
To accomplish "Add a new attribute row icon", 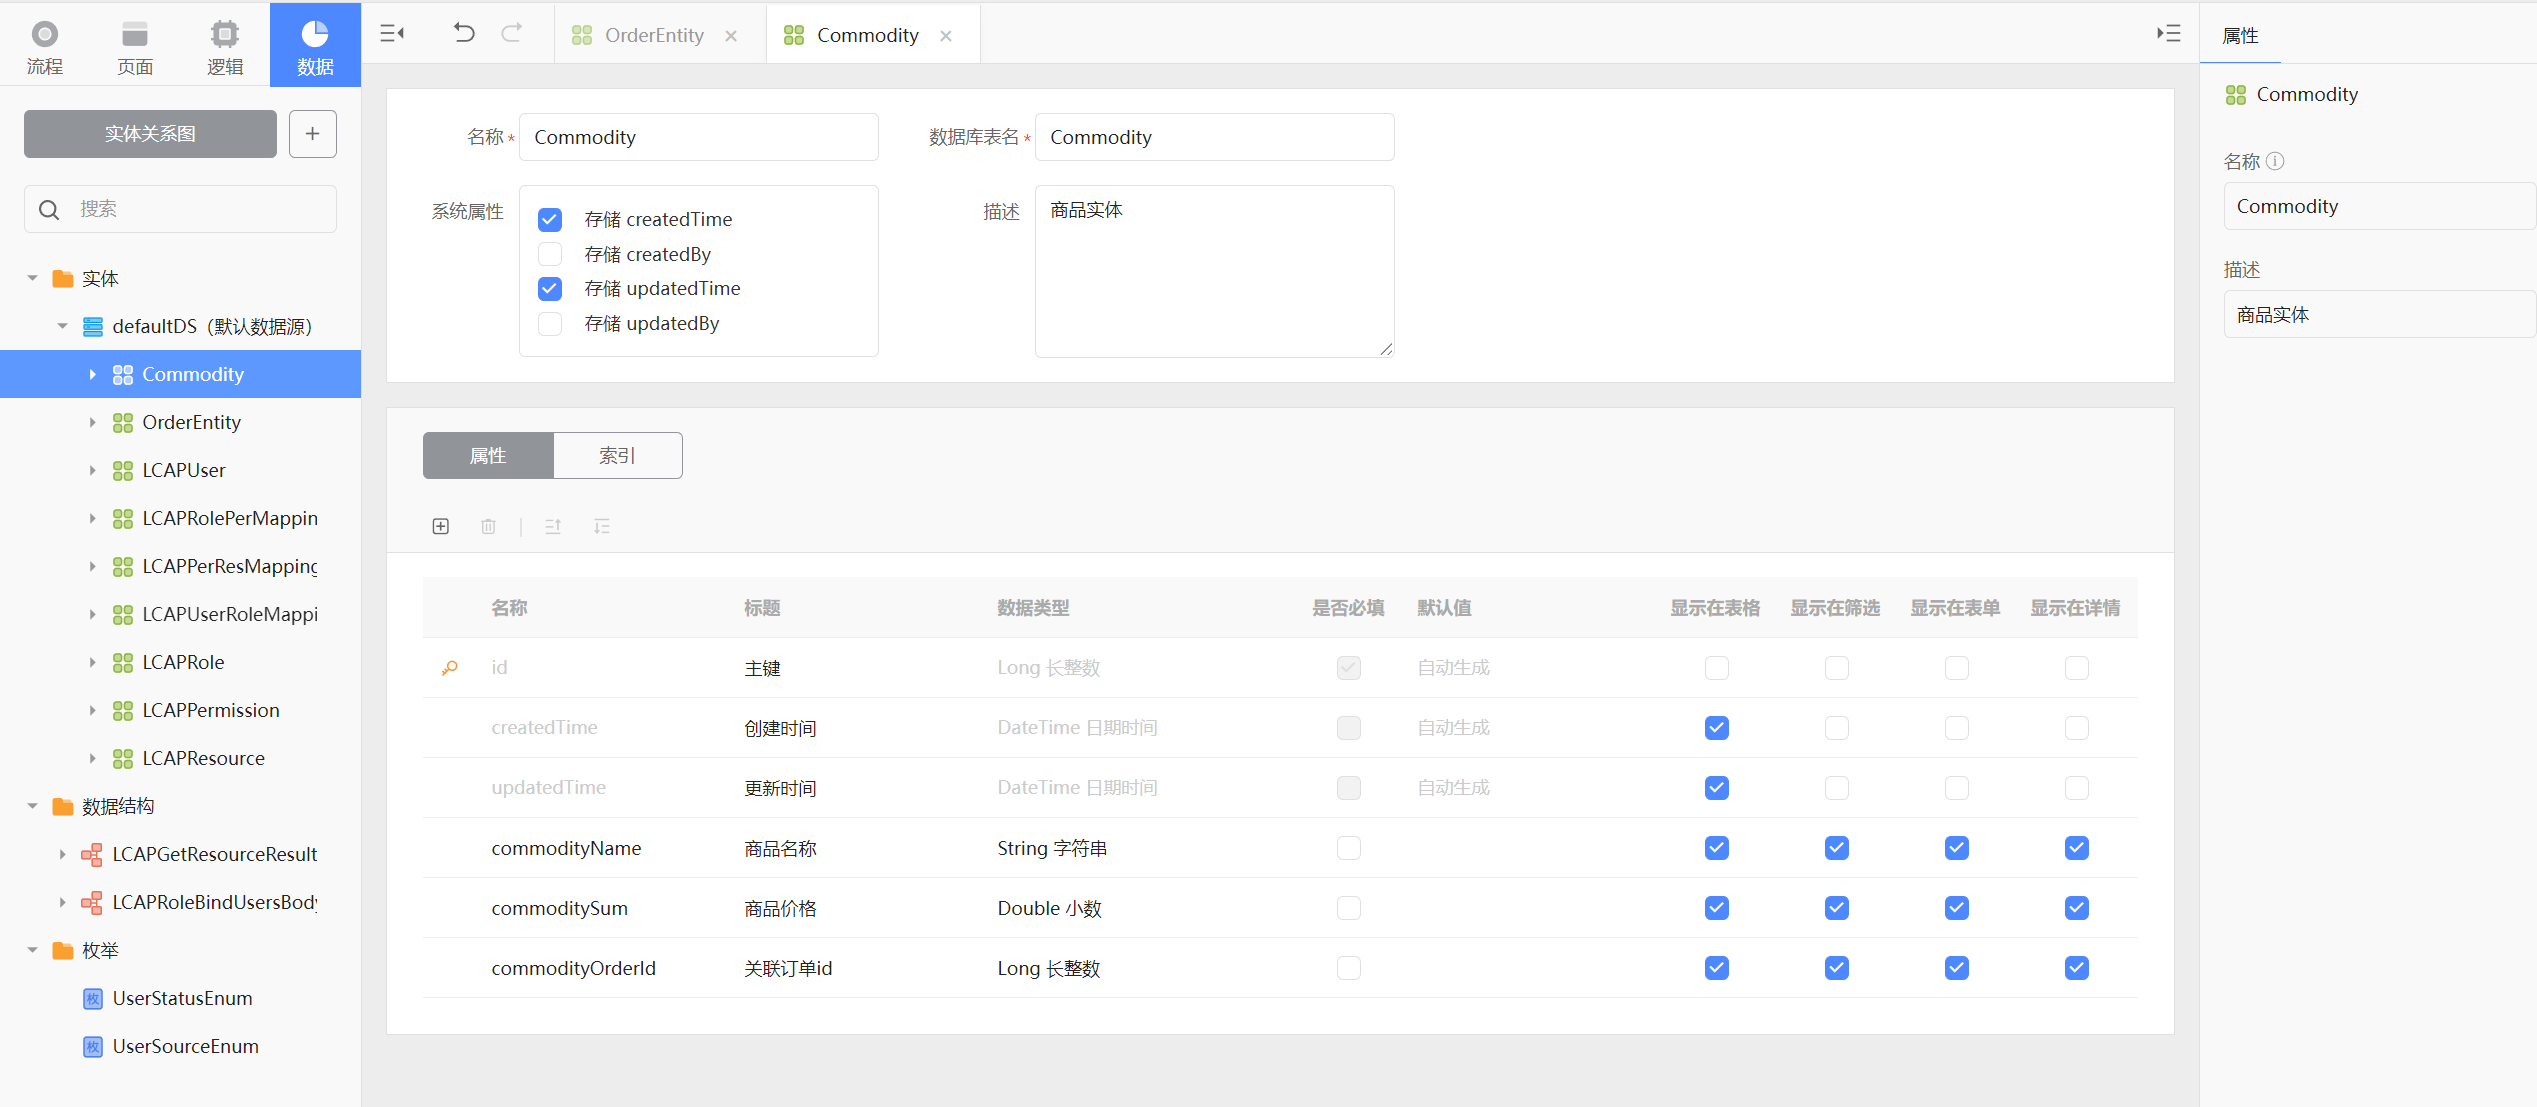I will 441,526.
